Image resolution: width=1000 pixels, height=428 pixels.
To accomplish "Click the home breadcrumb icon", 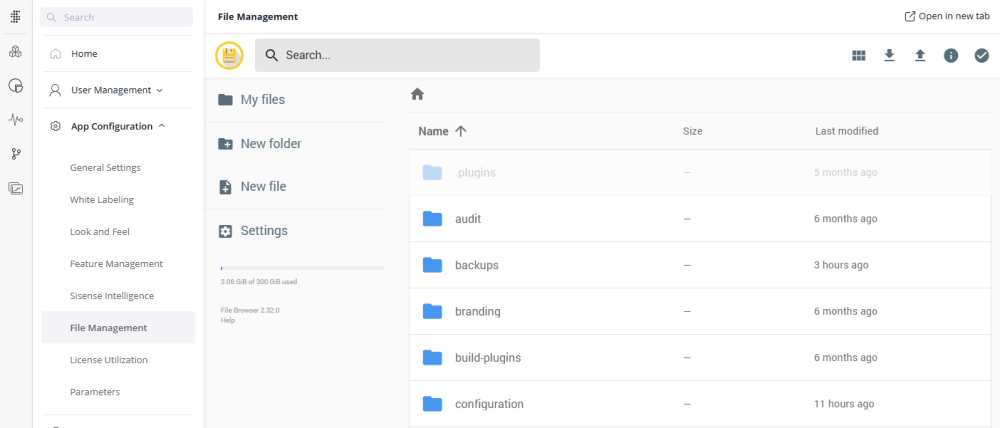I will point(418,94).
